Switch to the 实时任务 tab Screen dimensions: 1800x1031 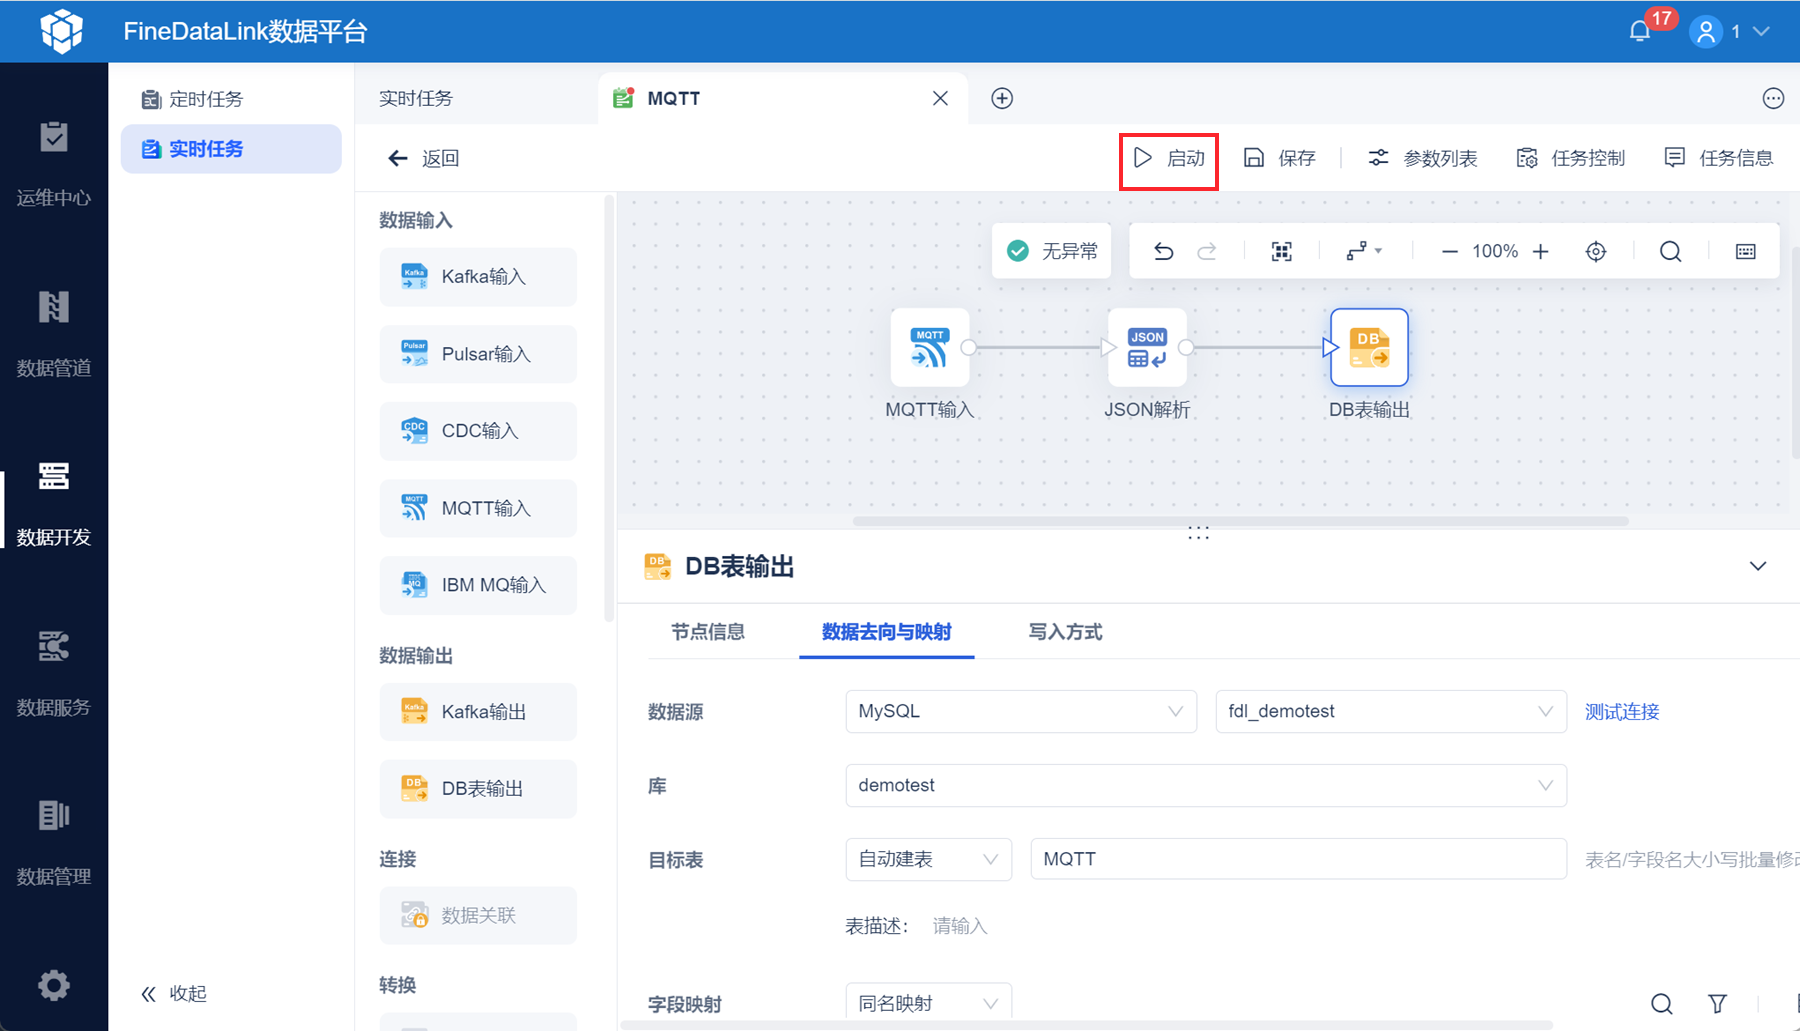tap(416, 98)
